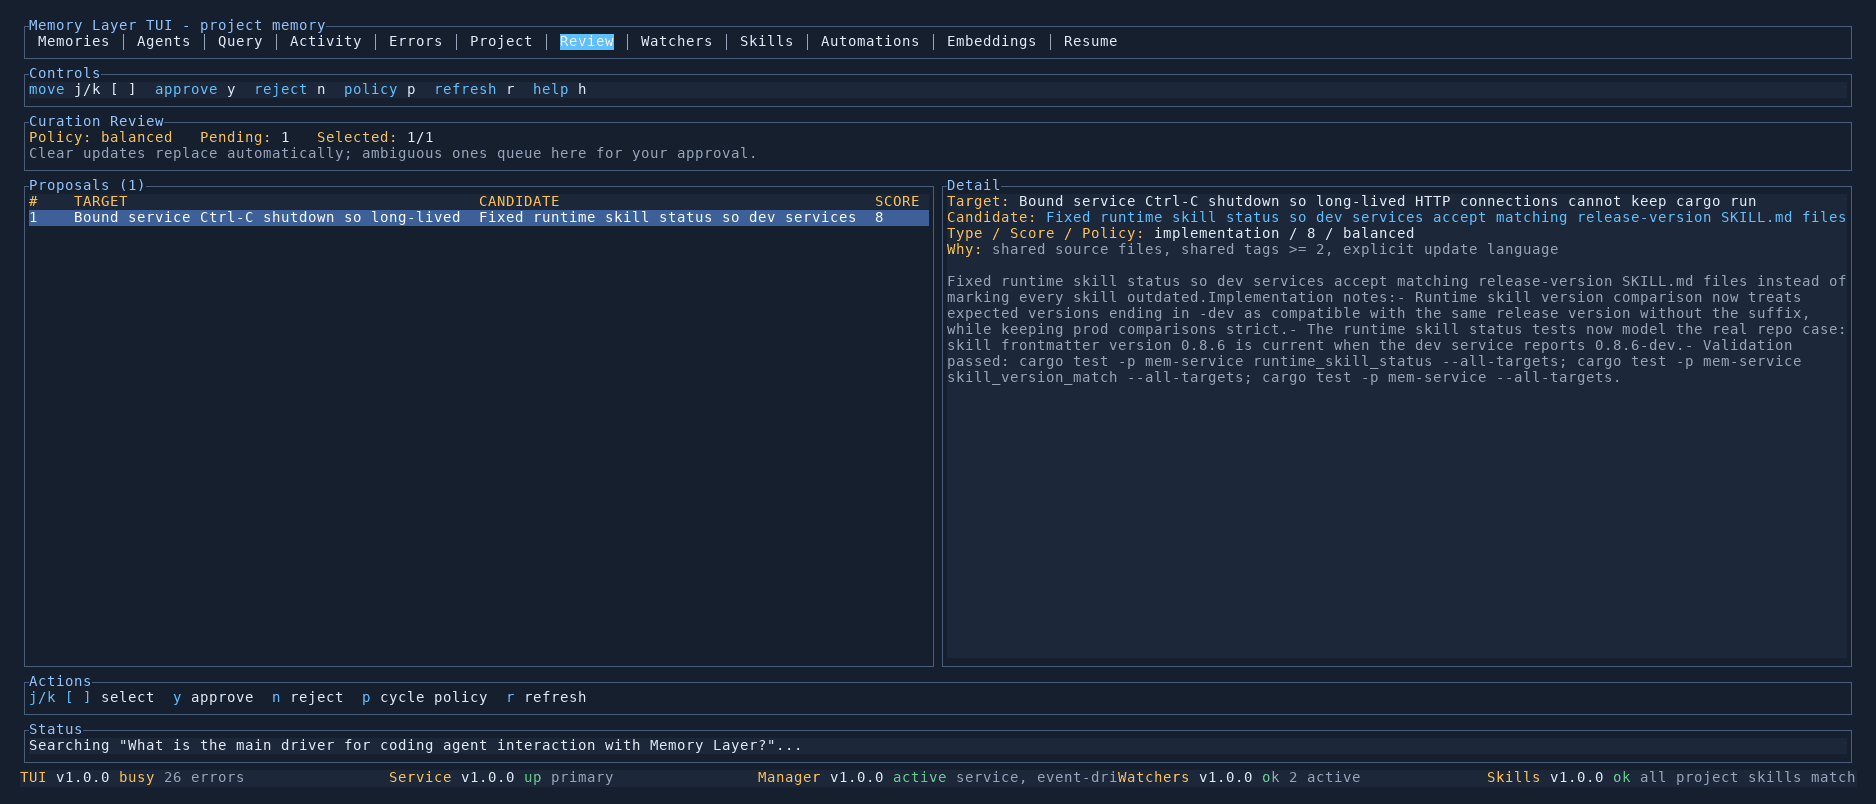Screen dimensions: 1876x804
Task: Click the 'TUI v1.0.0 busy' footer entry
Action: (87, 777)
